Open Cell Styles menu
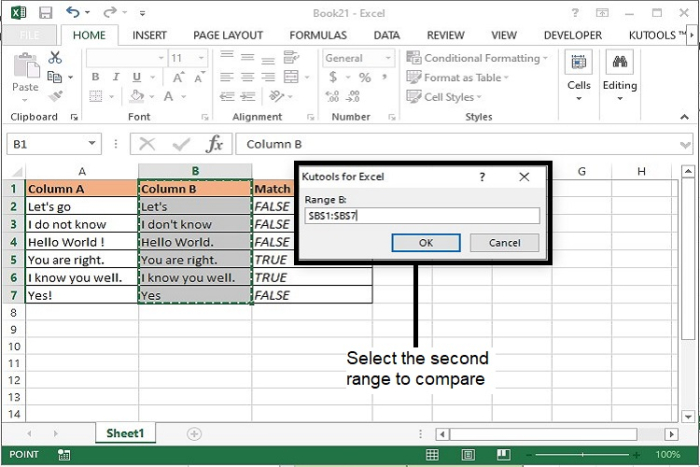This screenshot has height=467, width=700. pos(444,97)
